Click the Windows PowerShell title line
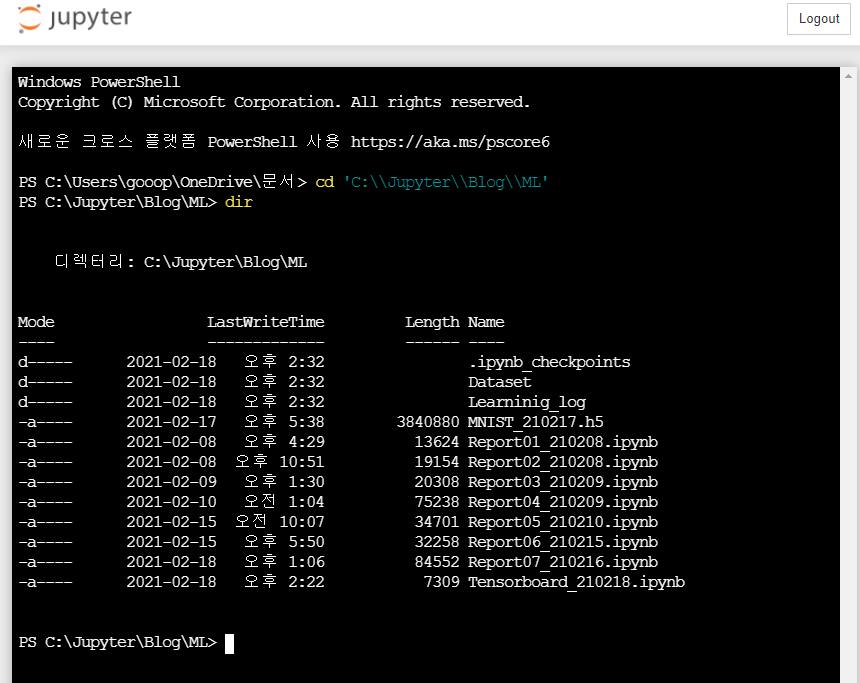The width and height of the screenshot is (860, 683). 99,82
